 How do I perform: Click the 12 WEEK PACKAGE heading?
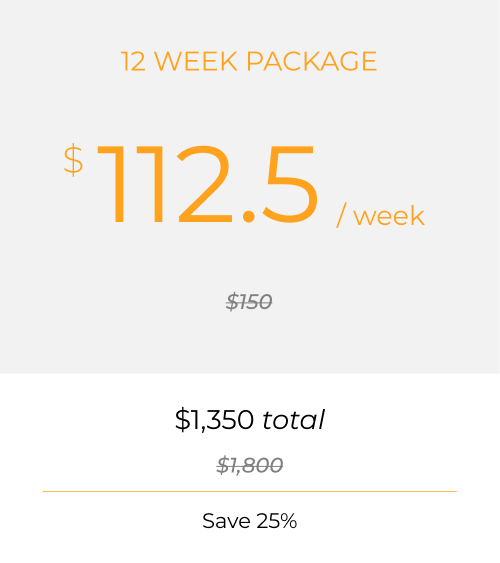point(249,61)
